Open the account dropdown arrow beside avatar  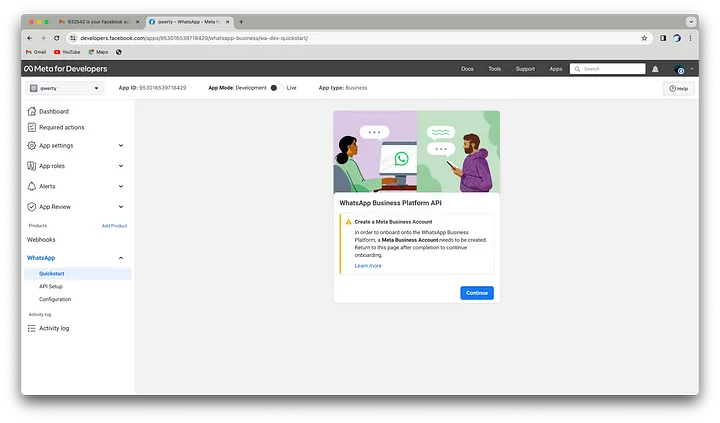click(692, 69)
